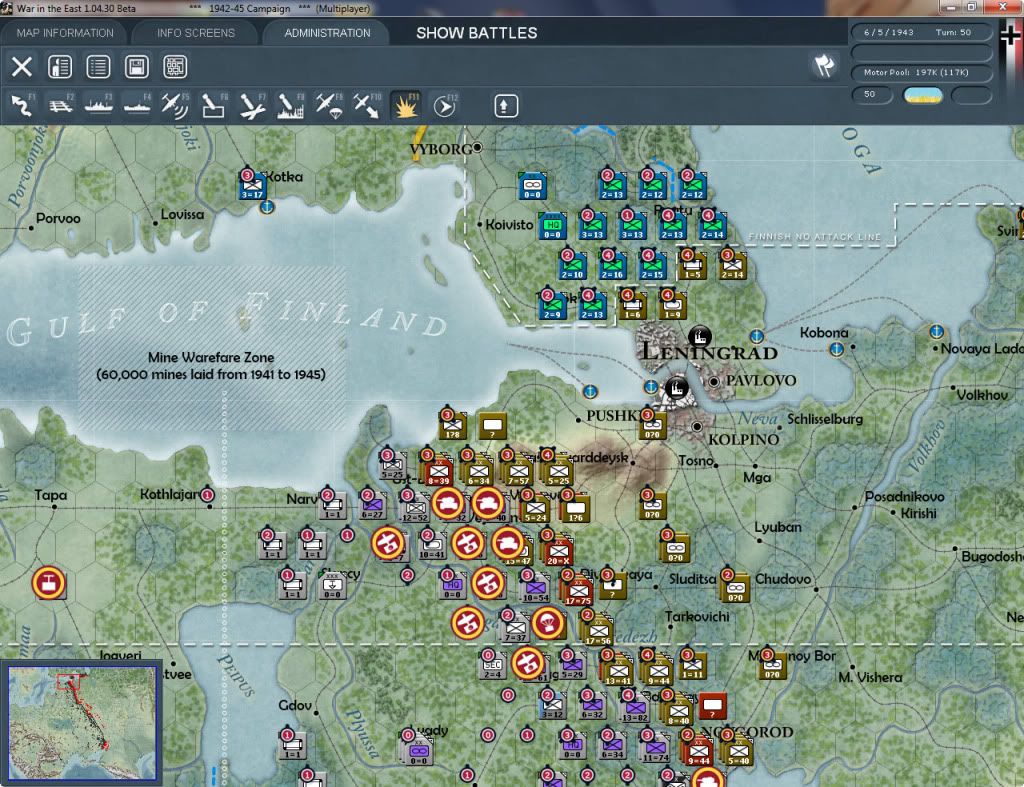Click the minimap overview thumbnail
This screenshot has width=1024, height=787.
pos(82,722)
